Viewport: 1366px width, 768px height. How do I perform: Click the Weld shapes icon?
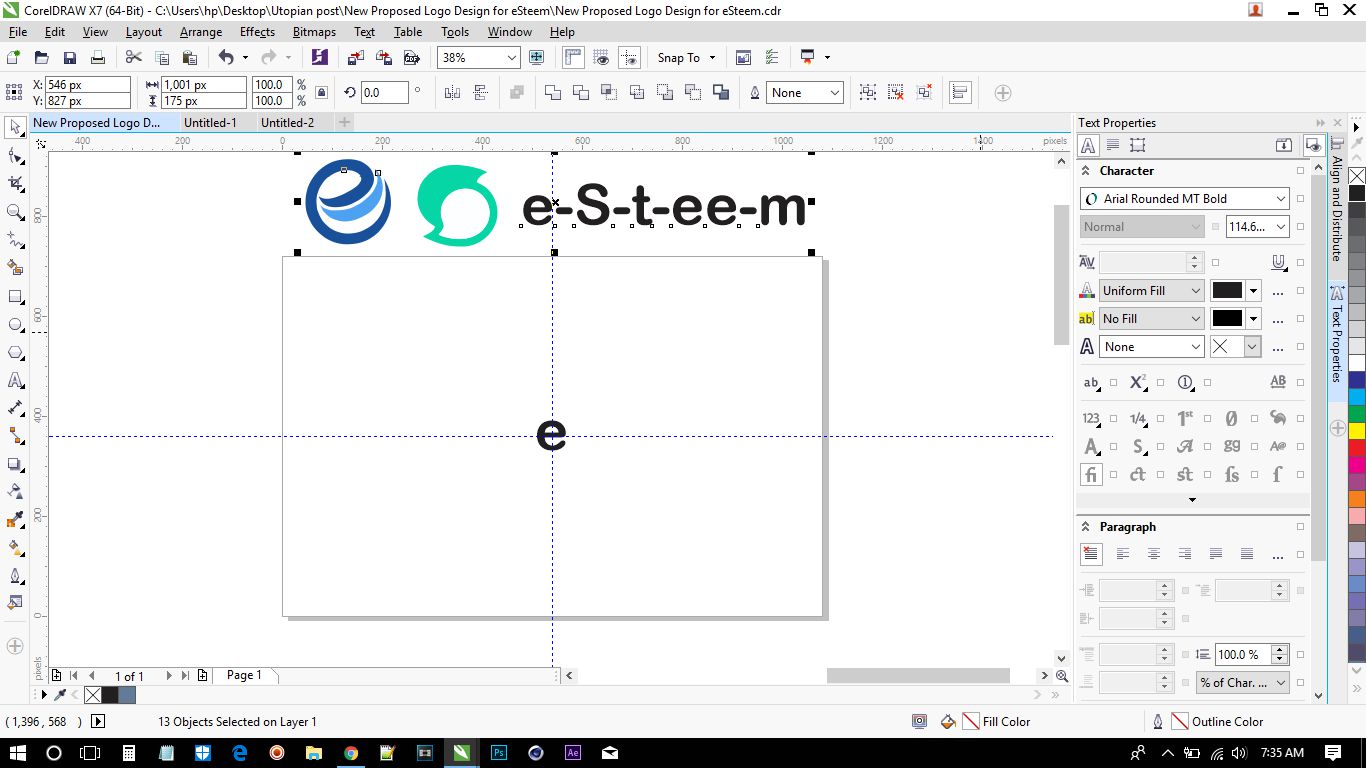(x=552, y=93)
